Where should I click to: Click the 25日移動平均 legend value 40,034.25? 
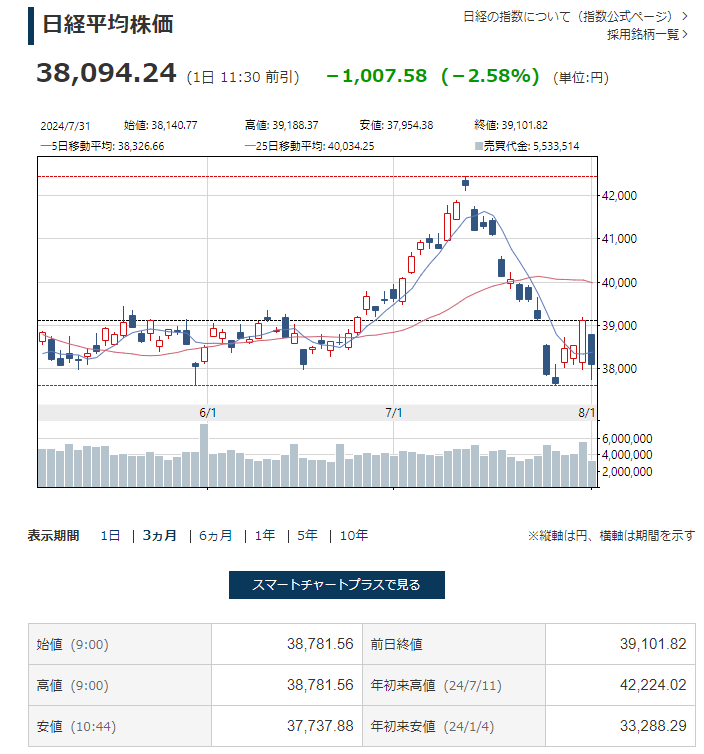[x=351, y=146]
